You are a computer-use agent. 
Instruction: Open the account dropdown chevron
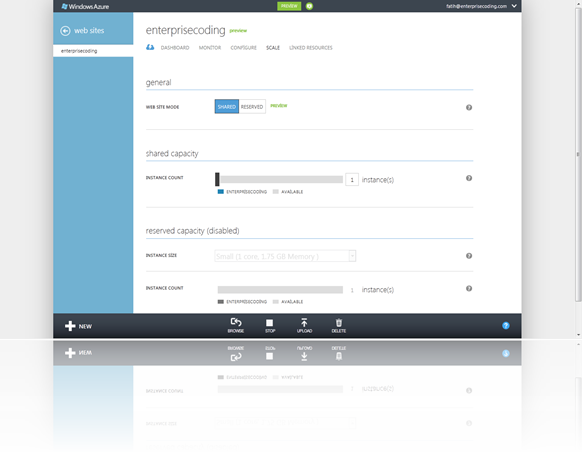514,6
